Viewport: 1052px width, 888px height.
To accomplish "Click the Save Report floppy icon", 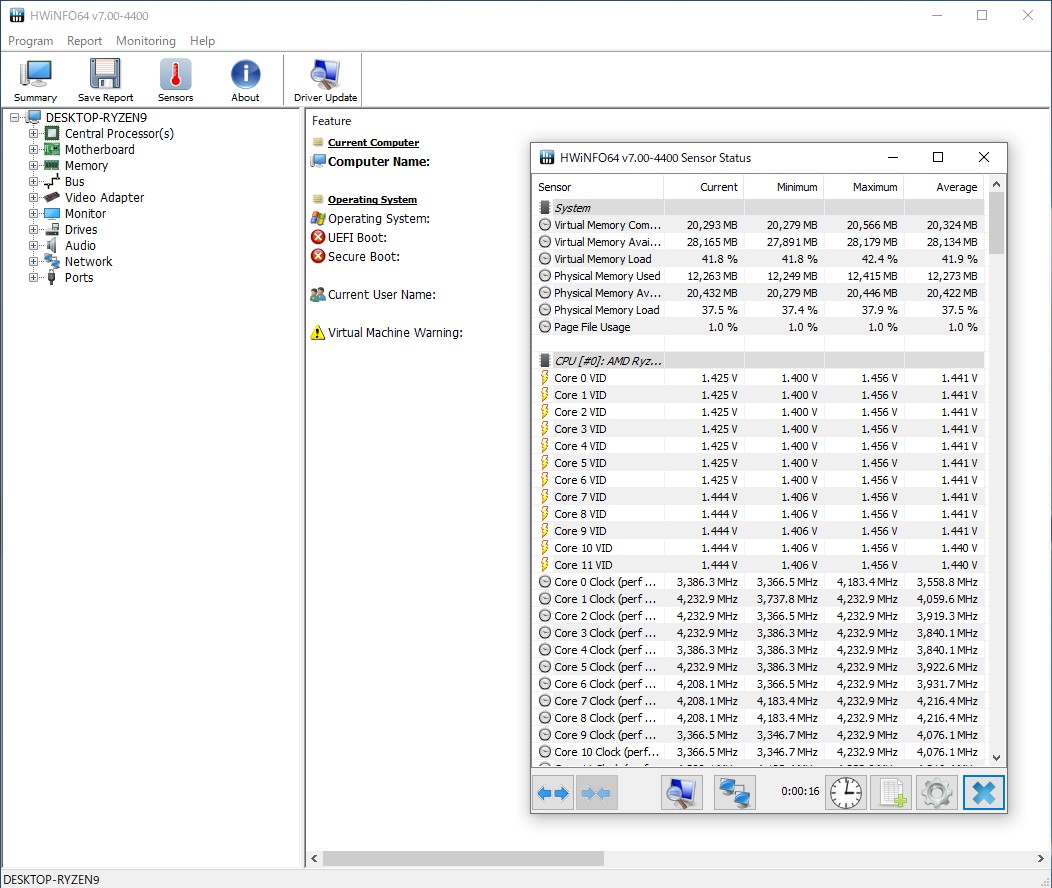I will coord(105,80).
